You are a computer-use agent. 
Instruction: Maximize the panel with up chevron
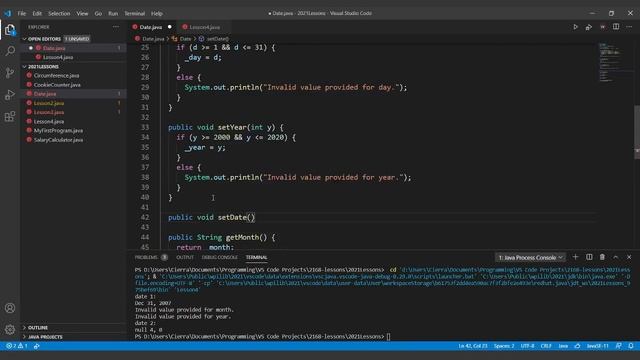[x=616, y=257]
